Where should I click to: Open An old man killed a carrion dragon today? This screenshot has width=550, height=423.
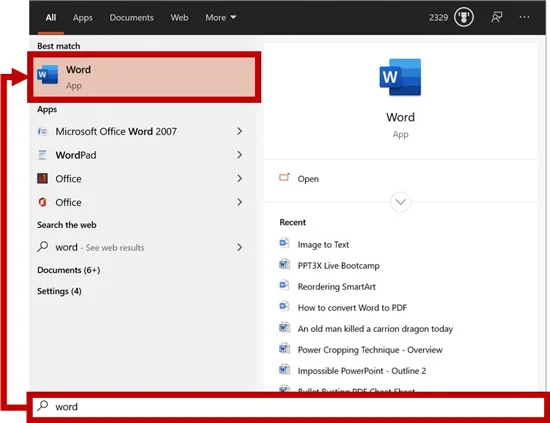tap(375, 329)
